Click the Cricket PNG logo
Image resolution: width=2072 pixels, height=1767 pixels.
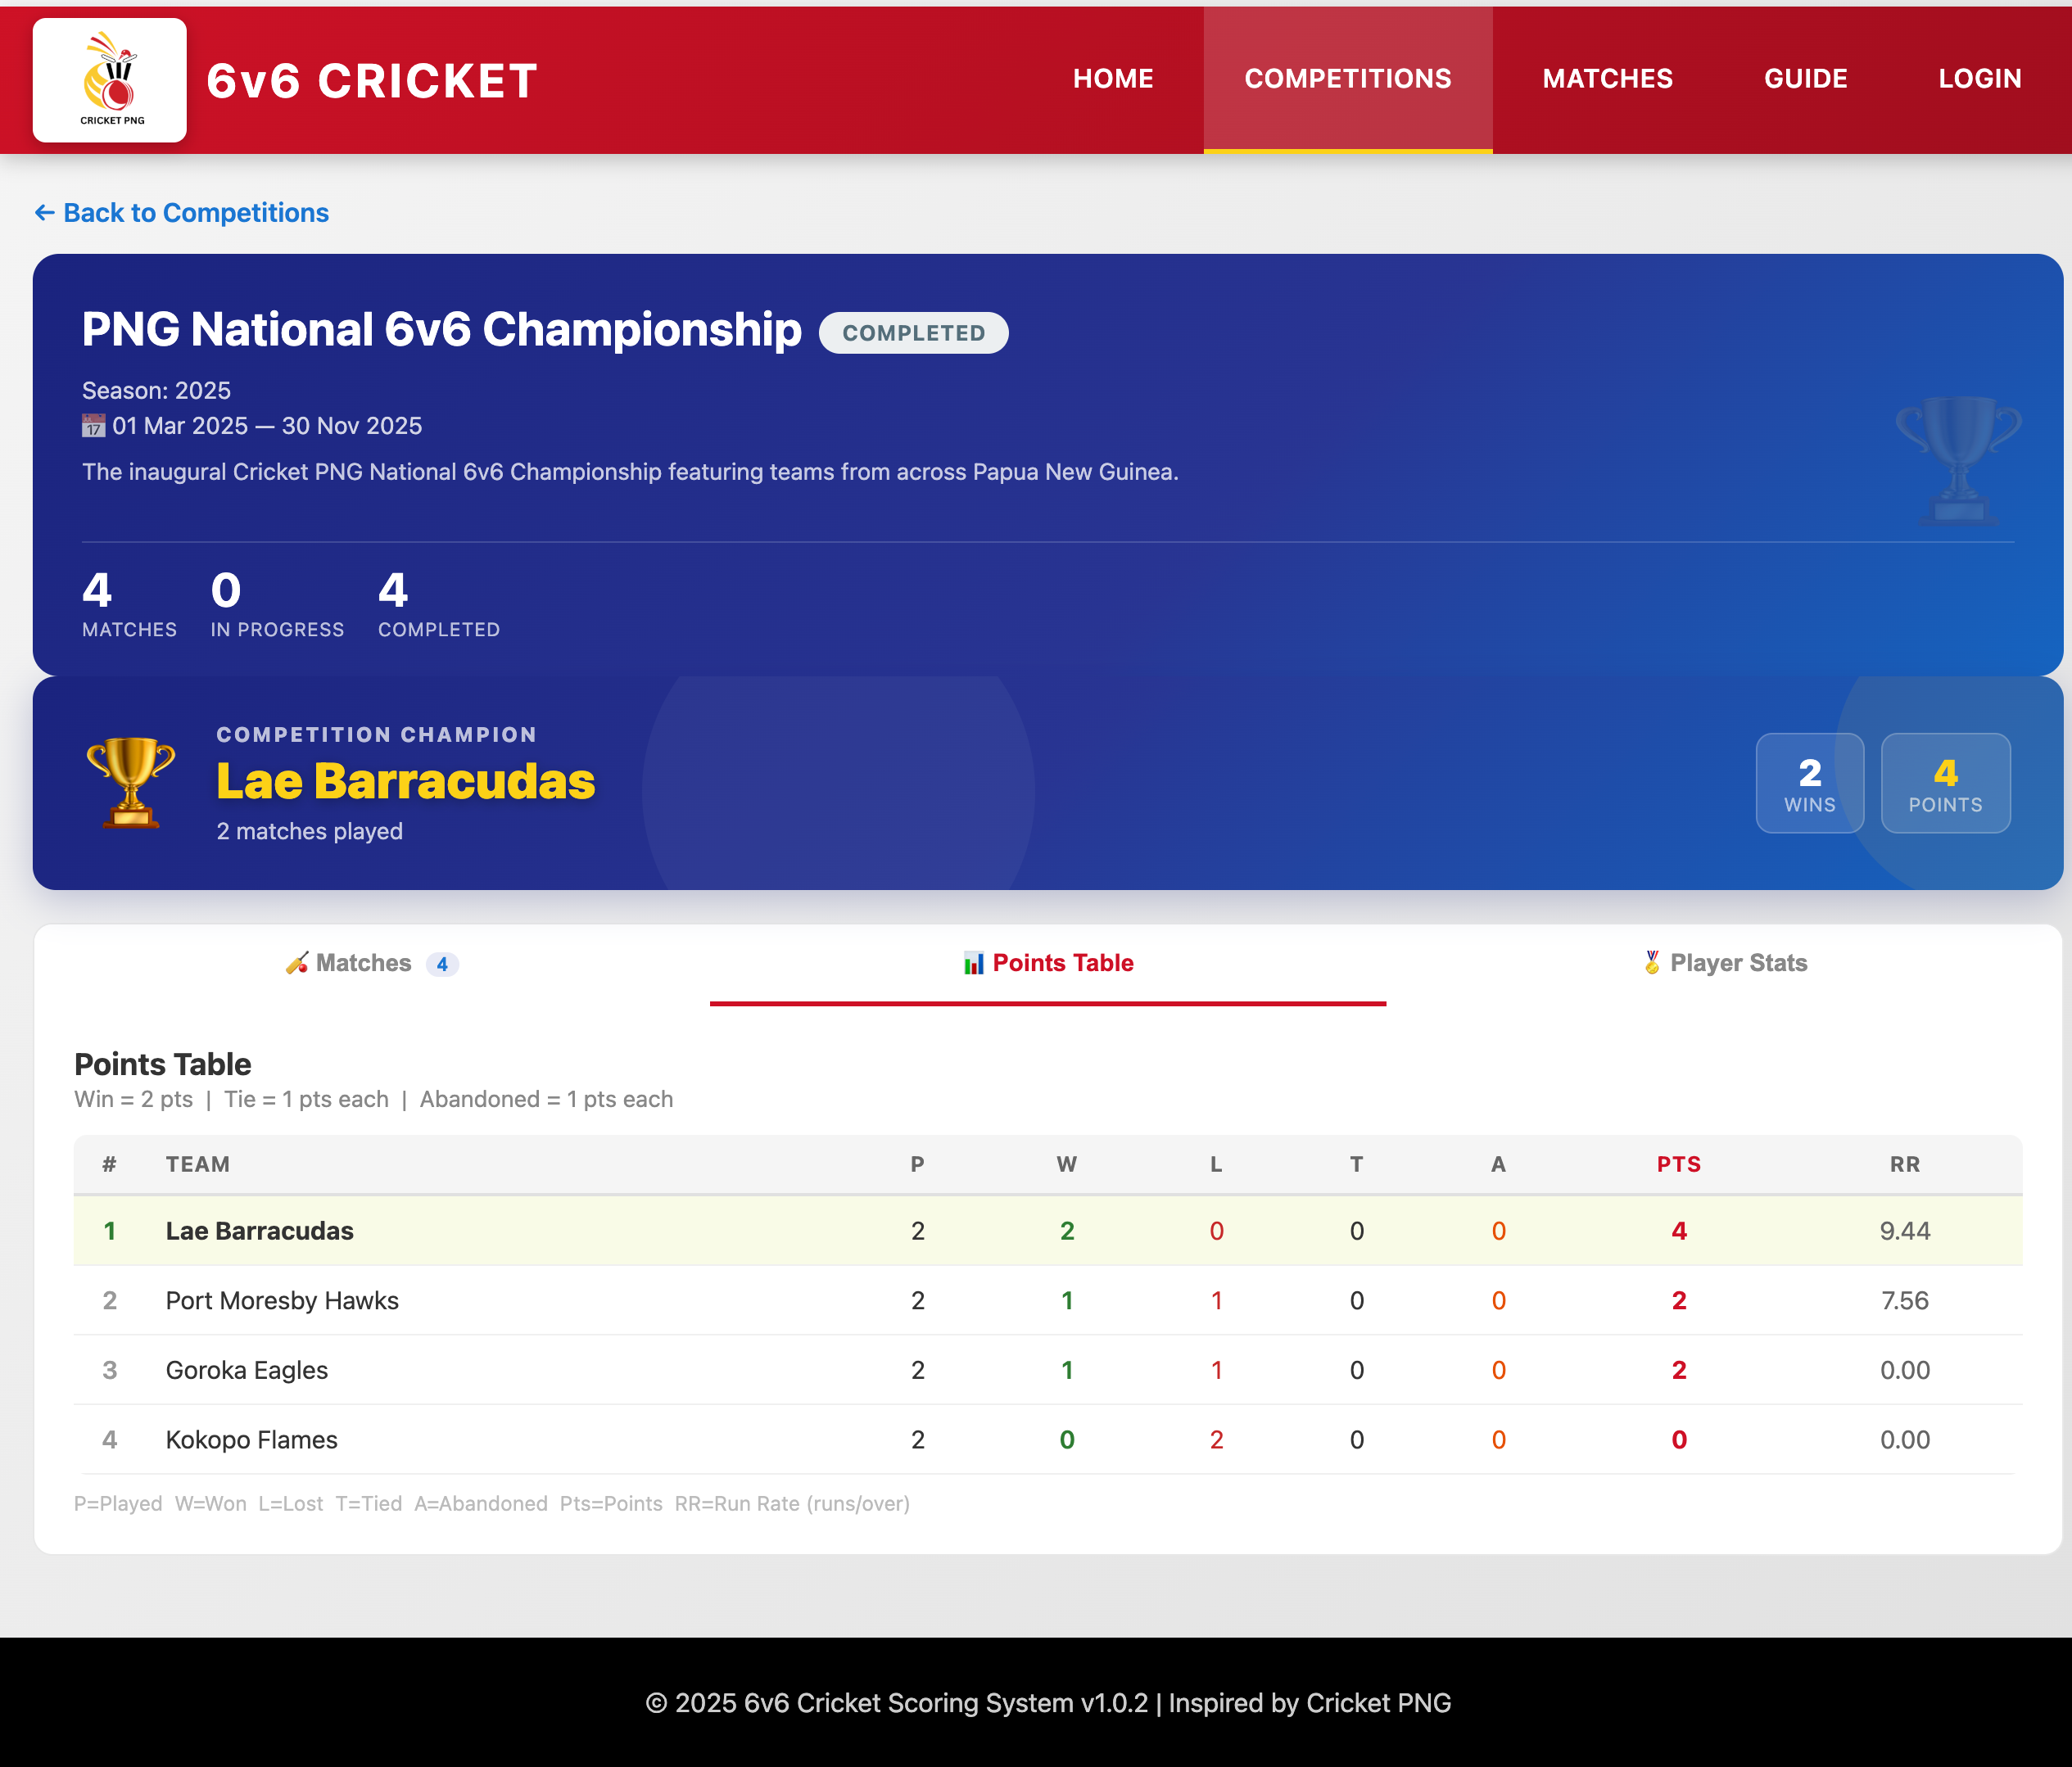click(x=110, y=80)
